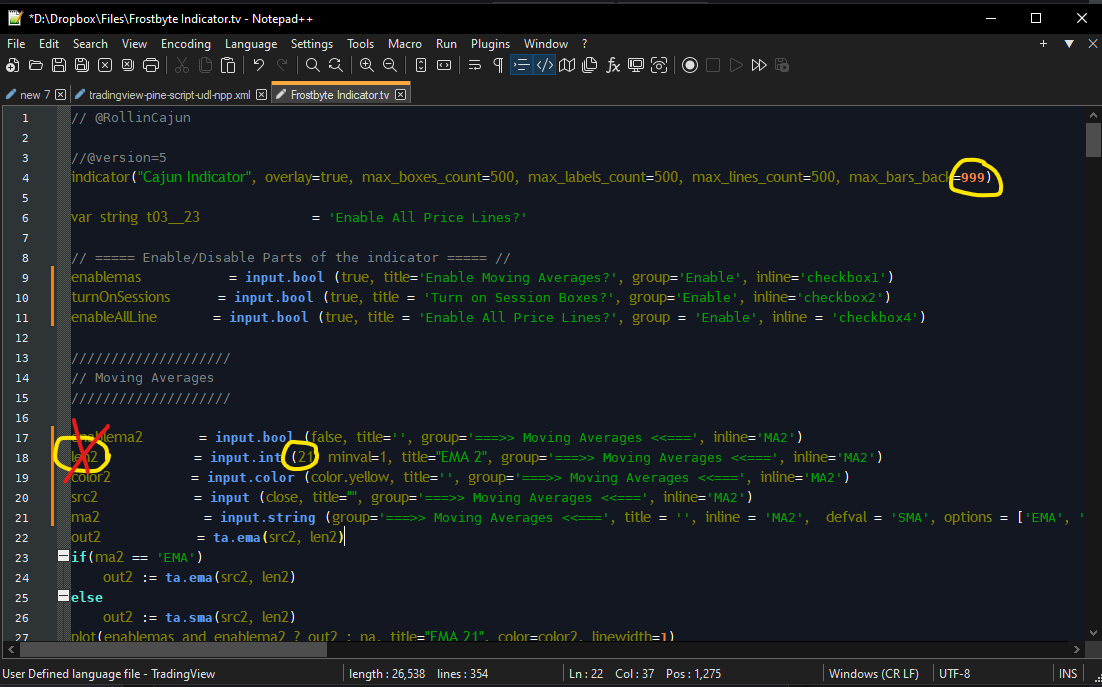Open the Document List panel icon
The image size is (1102, 687).
[590, 65]
